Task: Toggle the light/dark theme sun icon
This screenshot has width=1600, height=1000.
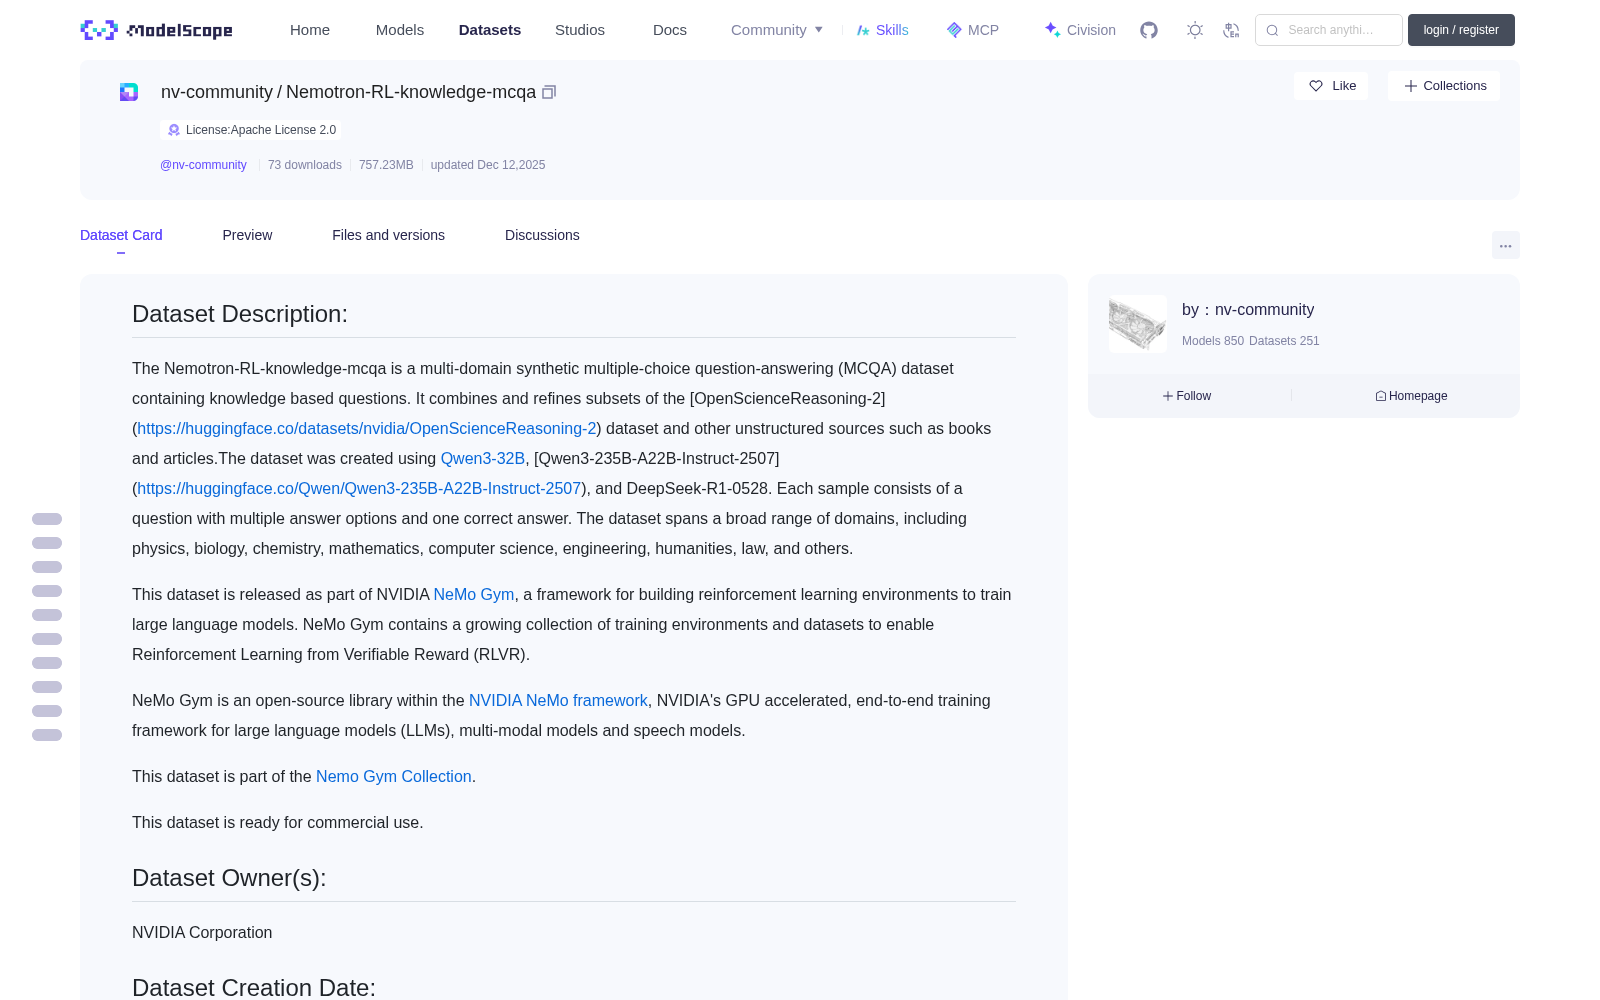Action: (x=1195, y=30)
